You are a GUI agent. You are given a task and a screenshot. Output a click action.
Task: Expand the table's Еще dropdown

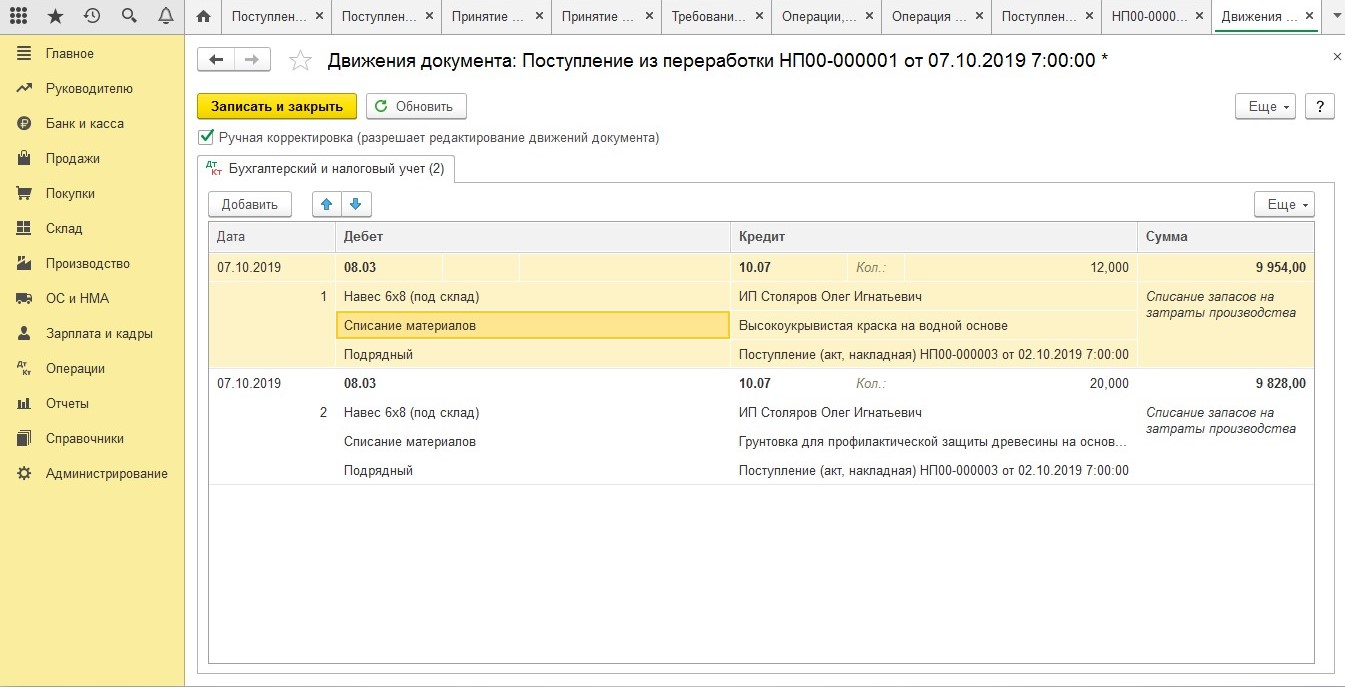(x=1284, y=204)
